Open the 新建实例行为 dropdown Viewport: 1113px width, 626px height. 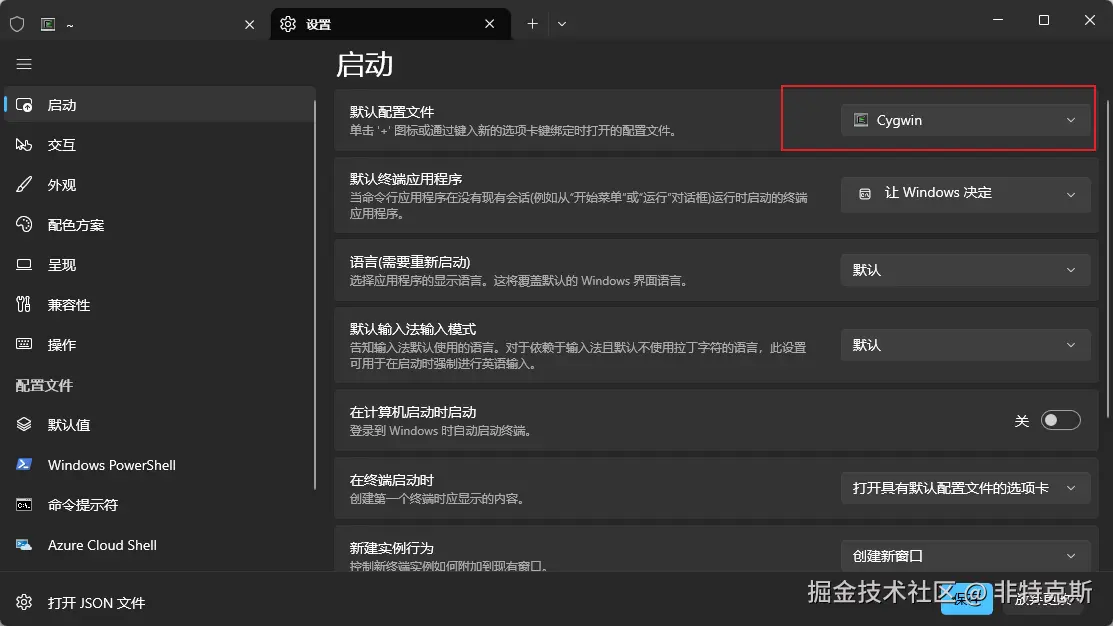pyautogui.click(x=965, y=556)
